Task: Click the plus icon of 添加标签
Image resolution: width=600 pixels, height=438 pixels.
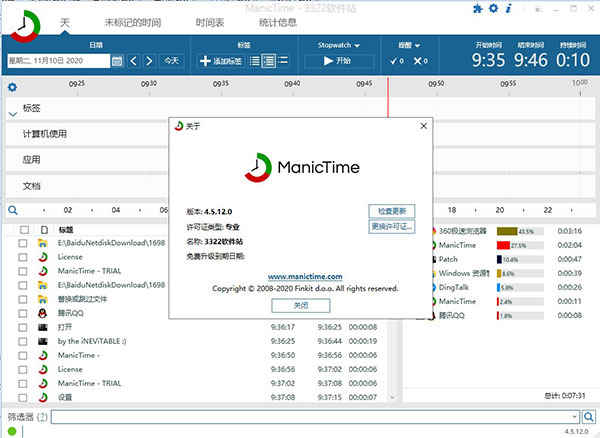Action: [x=205, y=61]
